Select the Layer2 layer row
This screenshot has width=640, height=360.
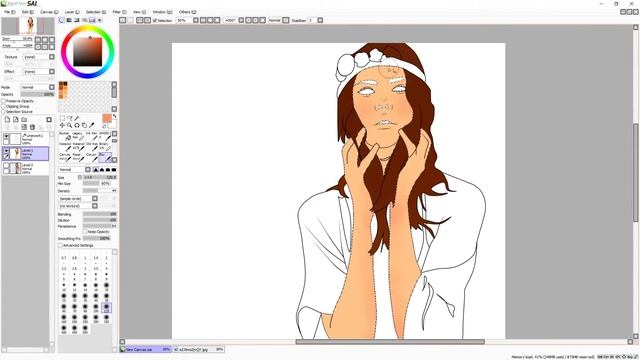(26, 168)
